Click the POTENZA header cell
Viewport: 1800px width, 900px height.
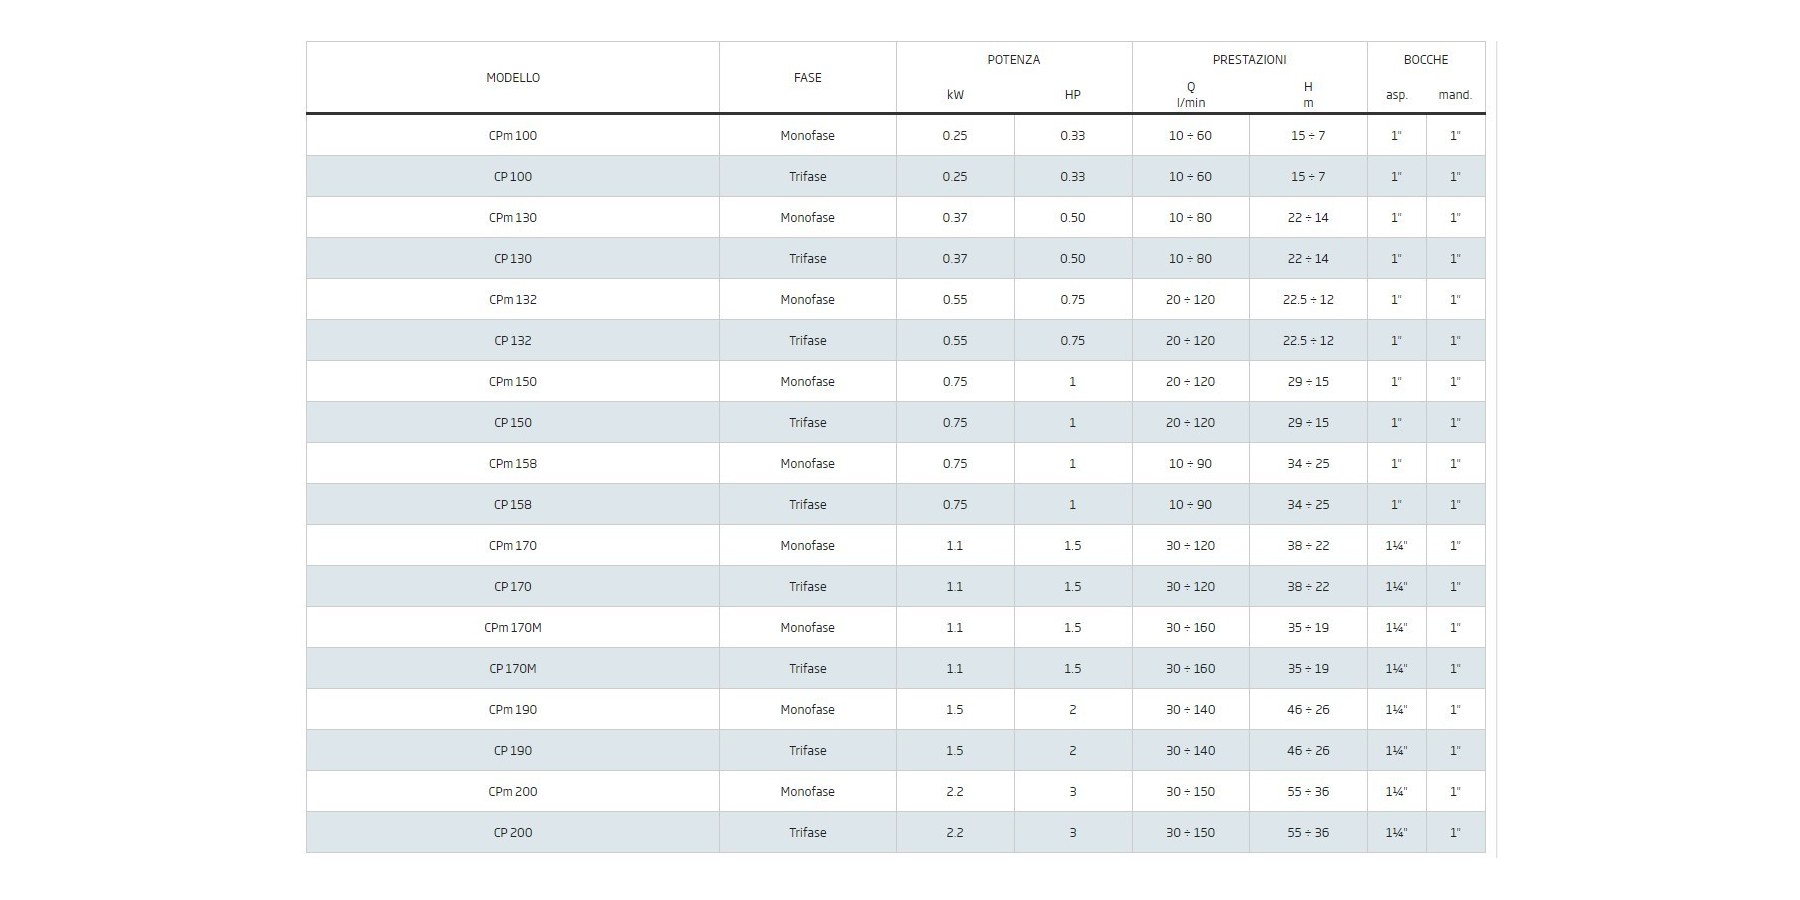[1013, 60]
